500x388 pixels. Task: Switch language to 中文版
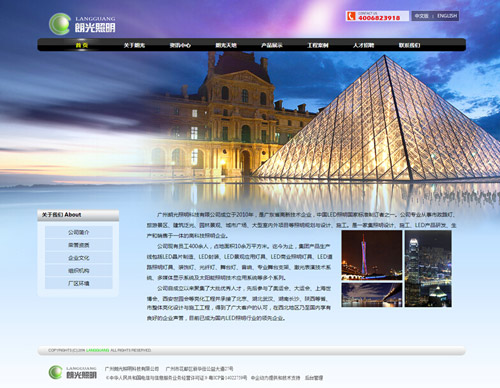pyautogui.click(x=421, y=16)
